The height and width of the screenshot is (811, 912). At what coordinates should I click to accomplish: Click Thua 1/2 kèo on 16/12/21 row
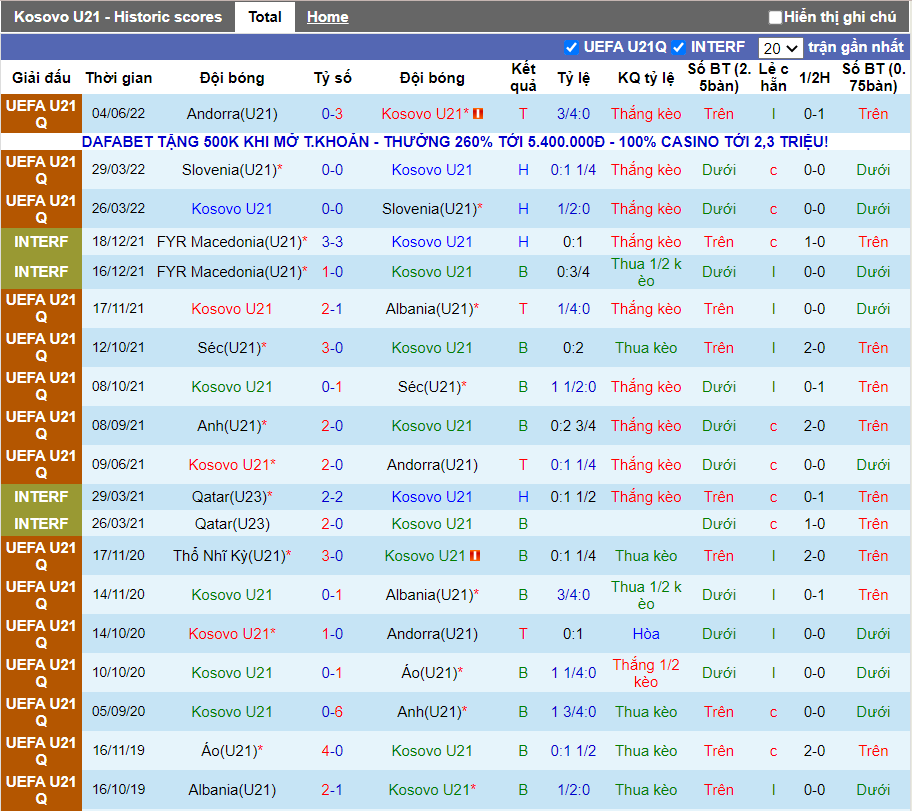tap(646, 272)
